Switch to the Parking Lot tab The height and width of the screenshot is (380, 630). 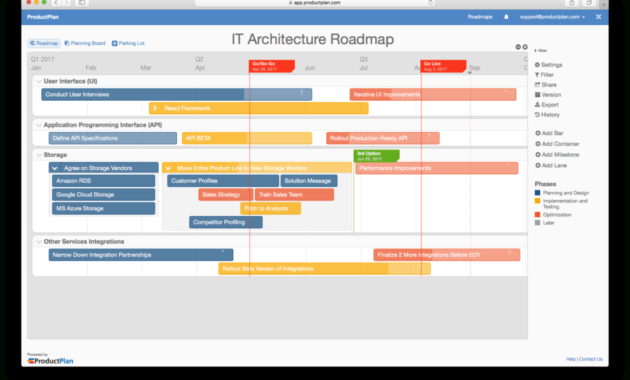click(128, 43)
